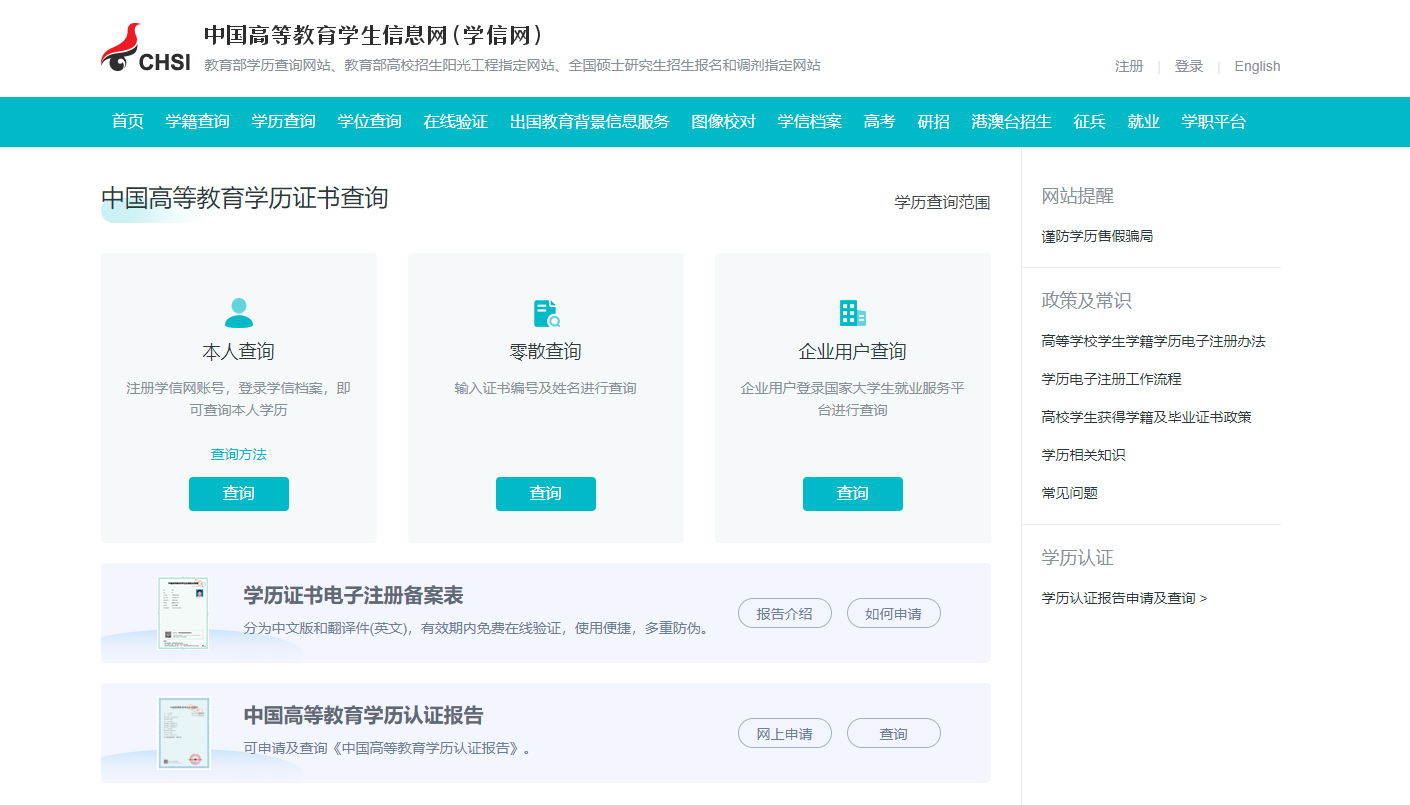Screen dimensions: 1410x805
Task: Open the 学历认证报告 certificate thumbnail
Action: click(183, 733)
